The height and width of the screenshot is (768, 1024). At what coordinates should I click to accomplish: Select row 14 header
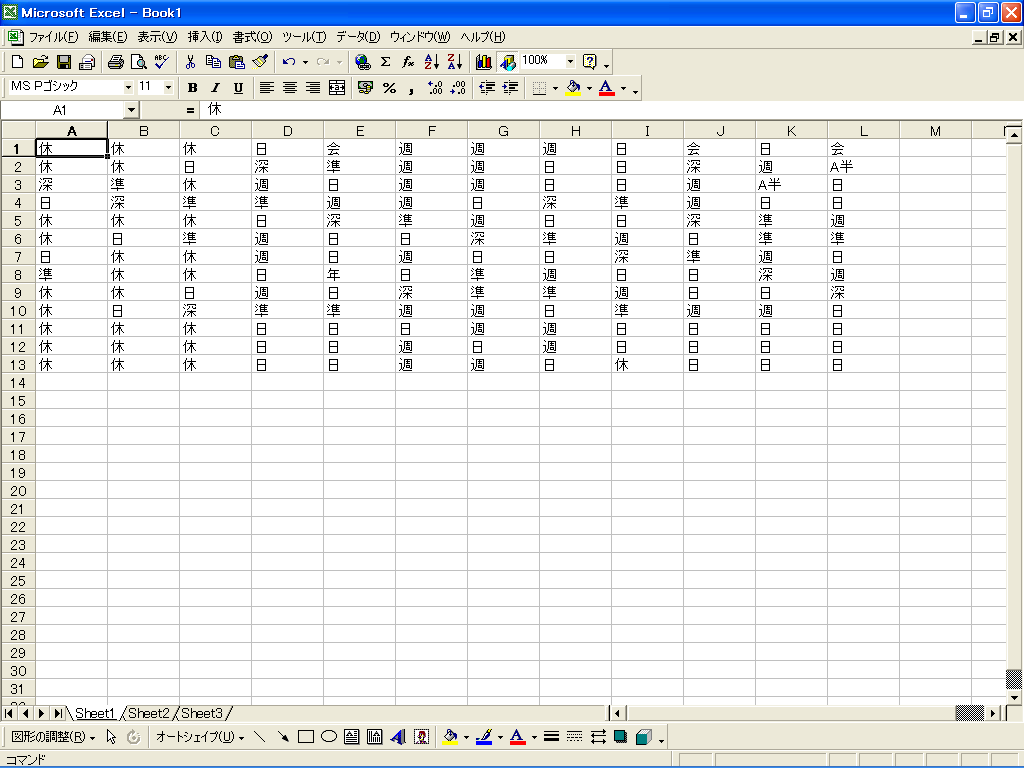18,383
